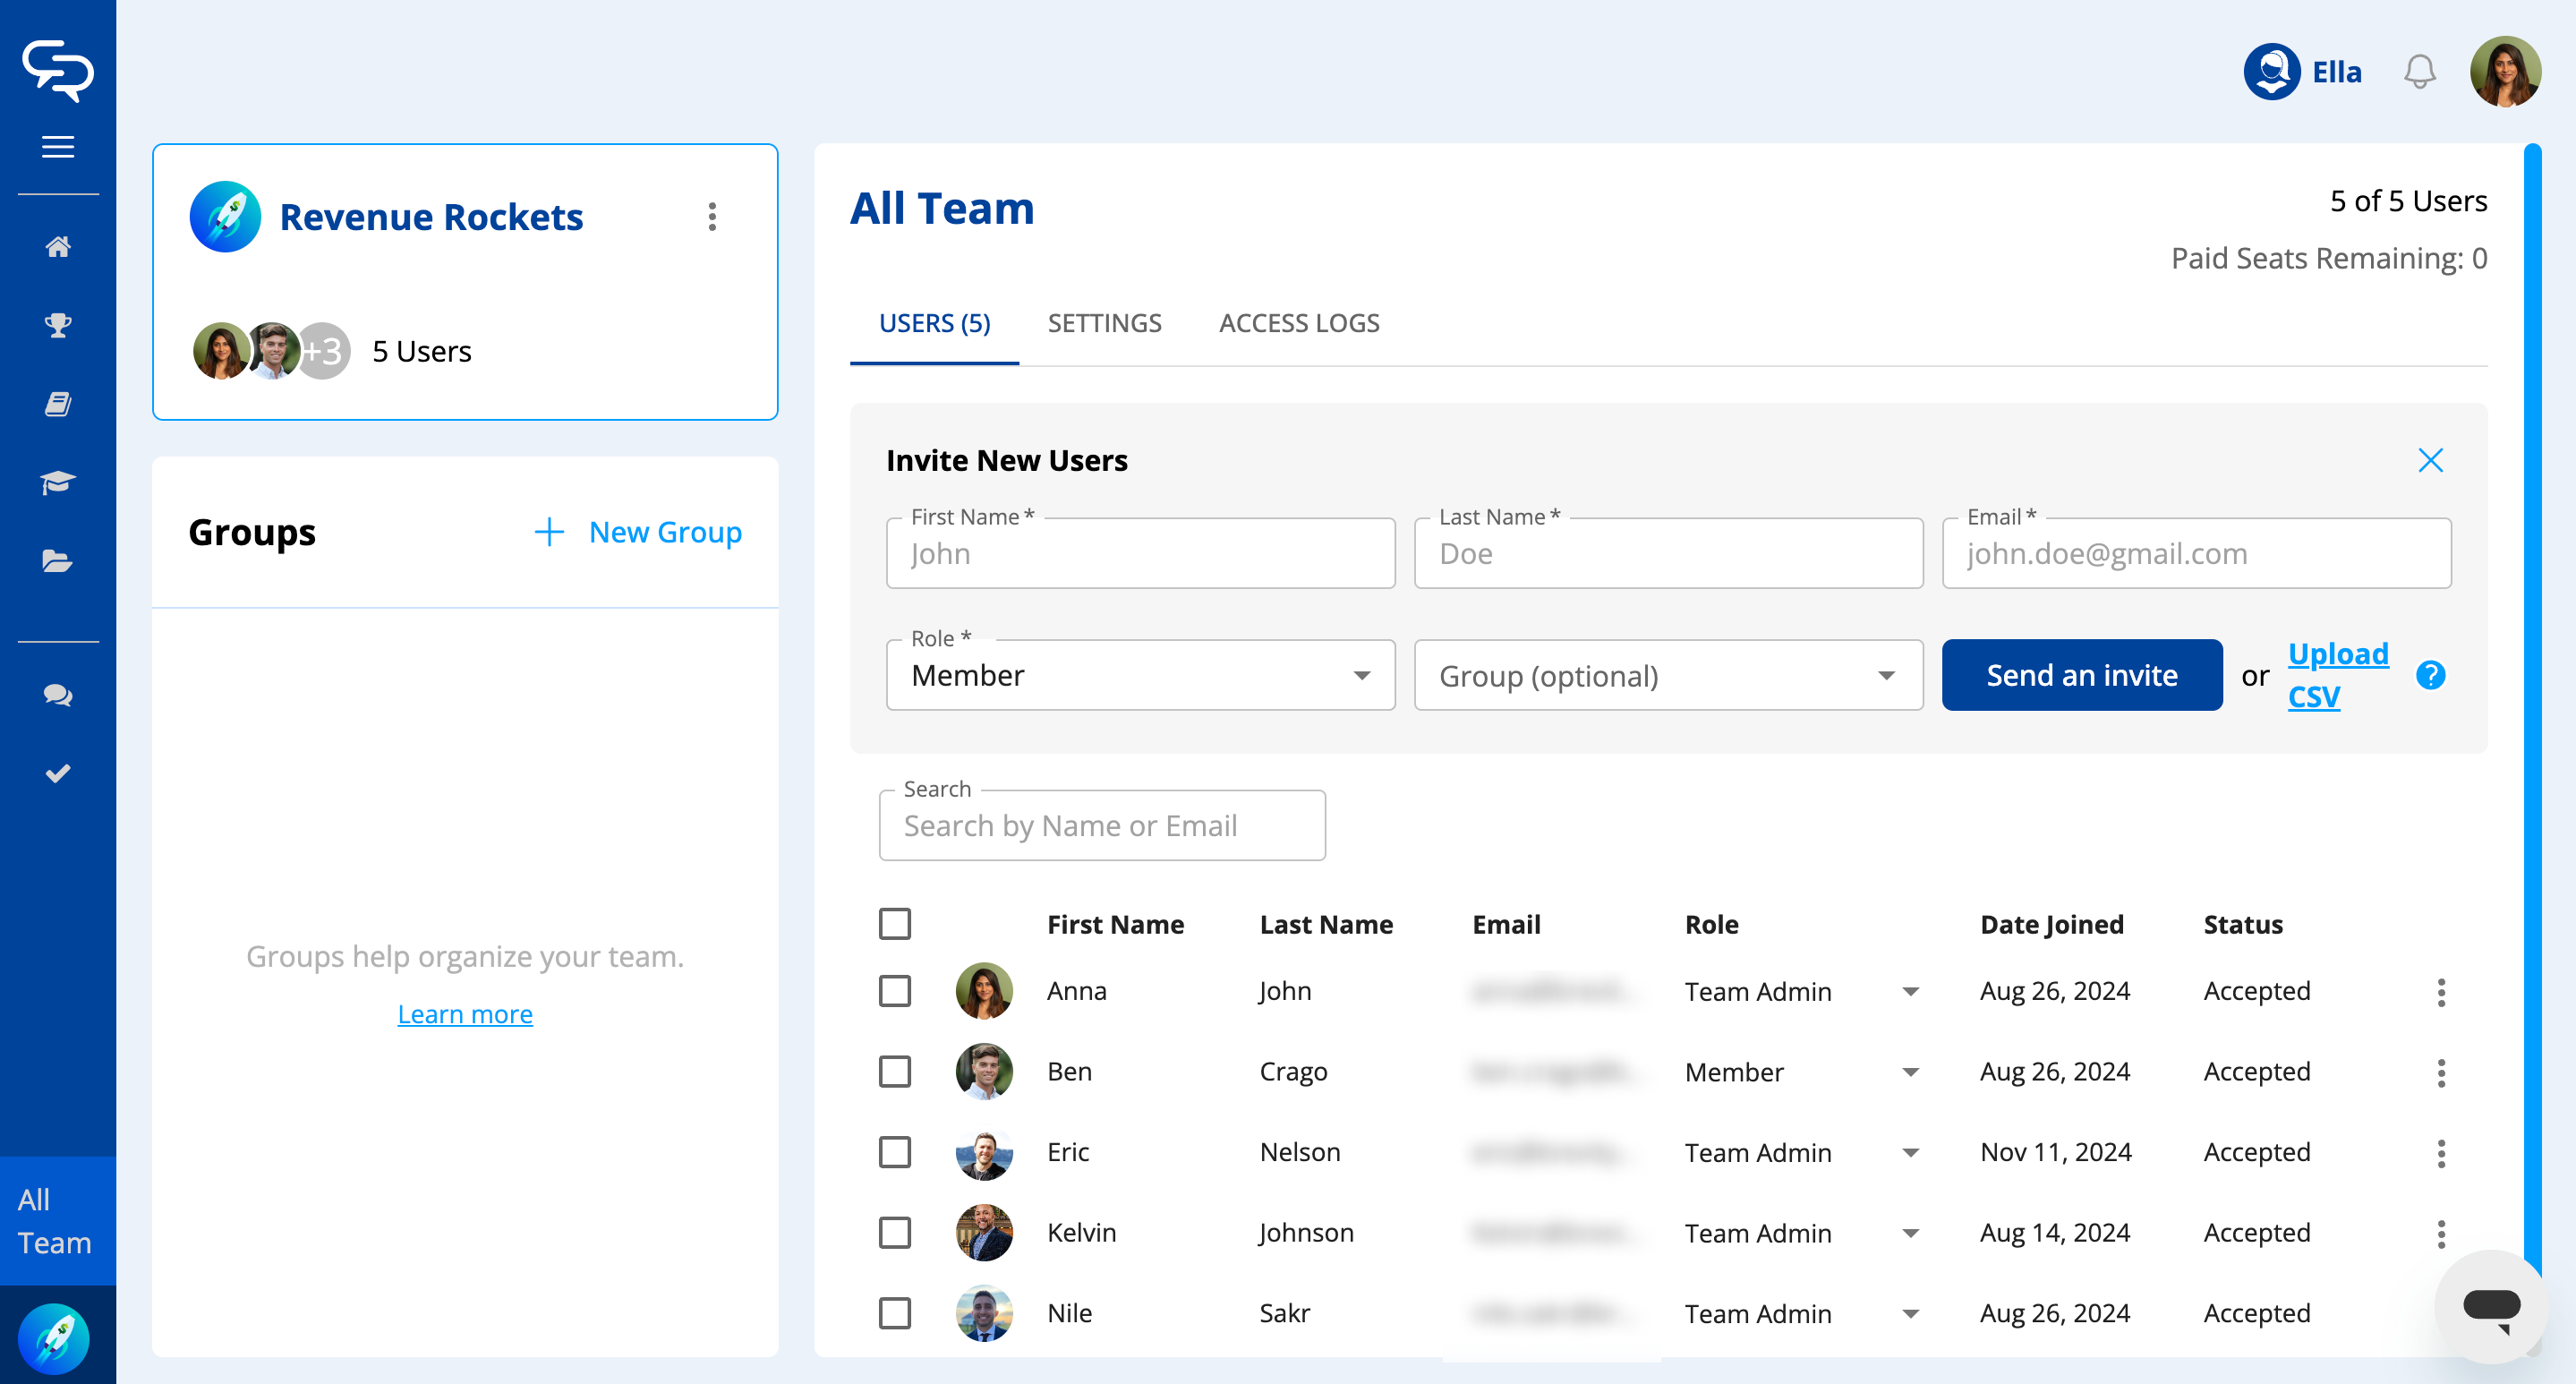The height and width of the screenshot is (1384, 2576).
Task: Focus the Search by Name or Email field
Action: (1102, 826)
